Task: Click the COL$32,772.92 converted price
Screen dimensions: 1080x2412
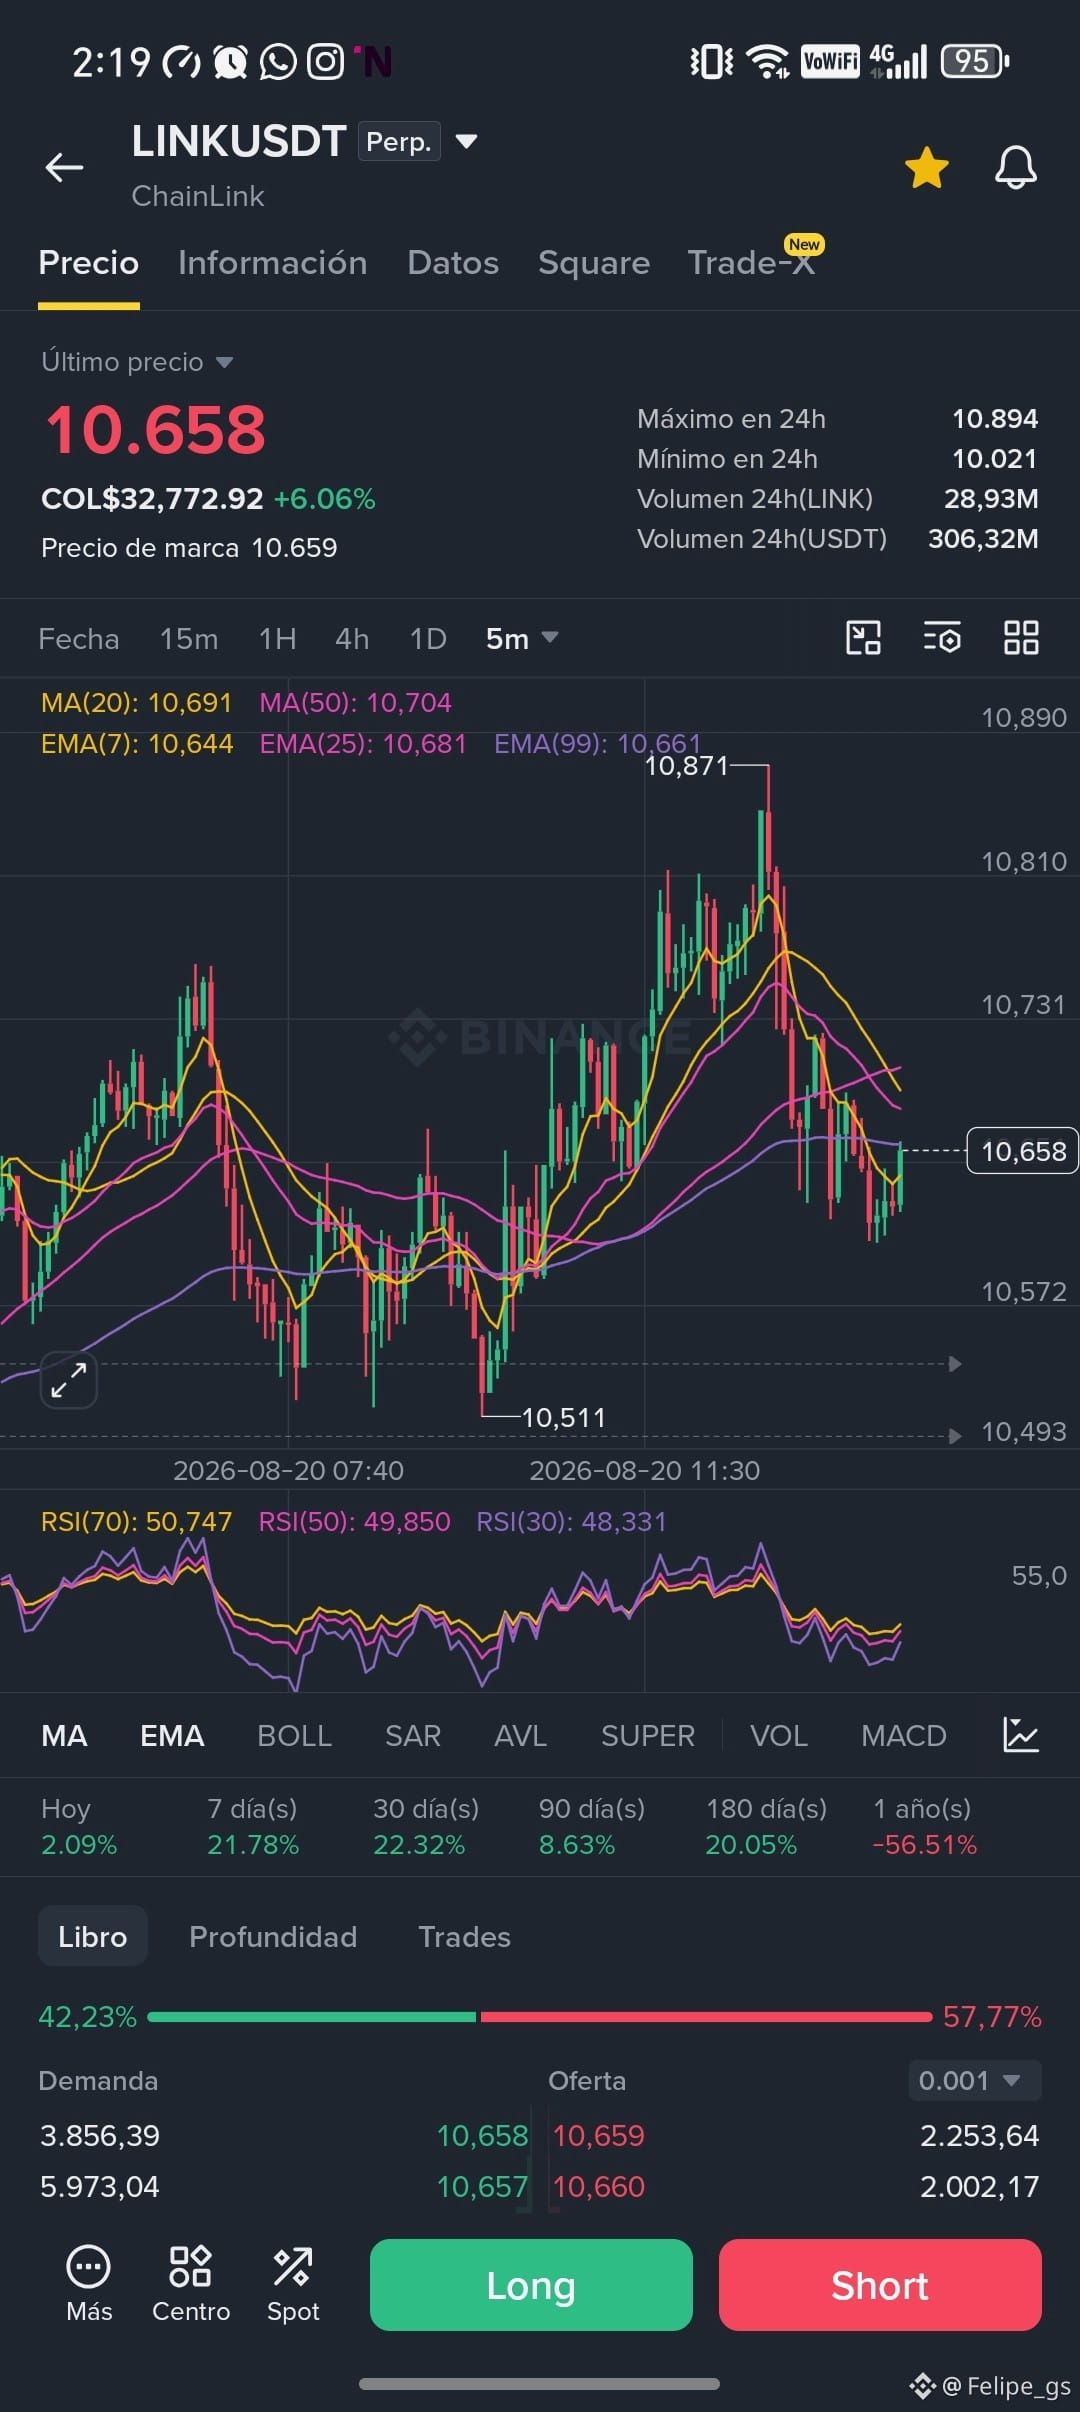Action: coord(152,499)
